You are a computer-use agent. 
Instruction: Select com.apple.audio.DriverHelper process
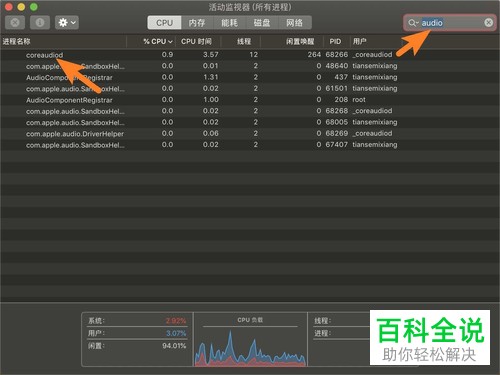coord(250,134)
